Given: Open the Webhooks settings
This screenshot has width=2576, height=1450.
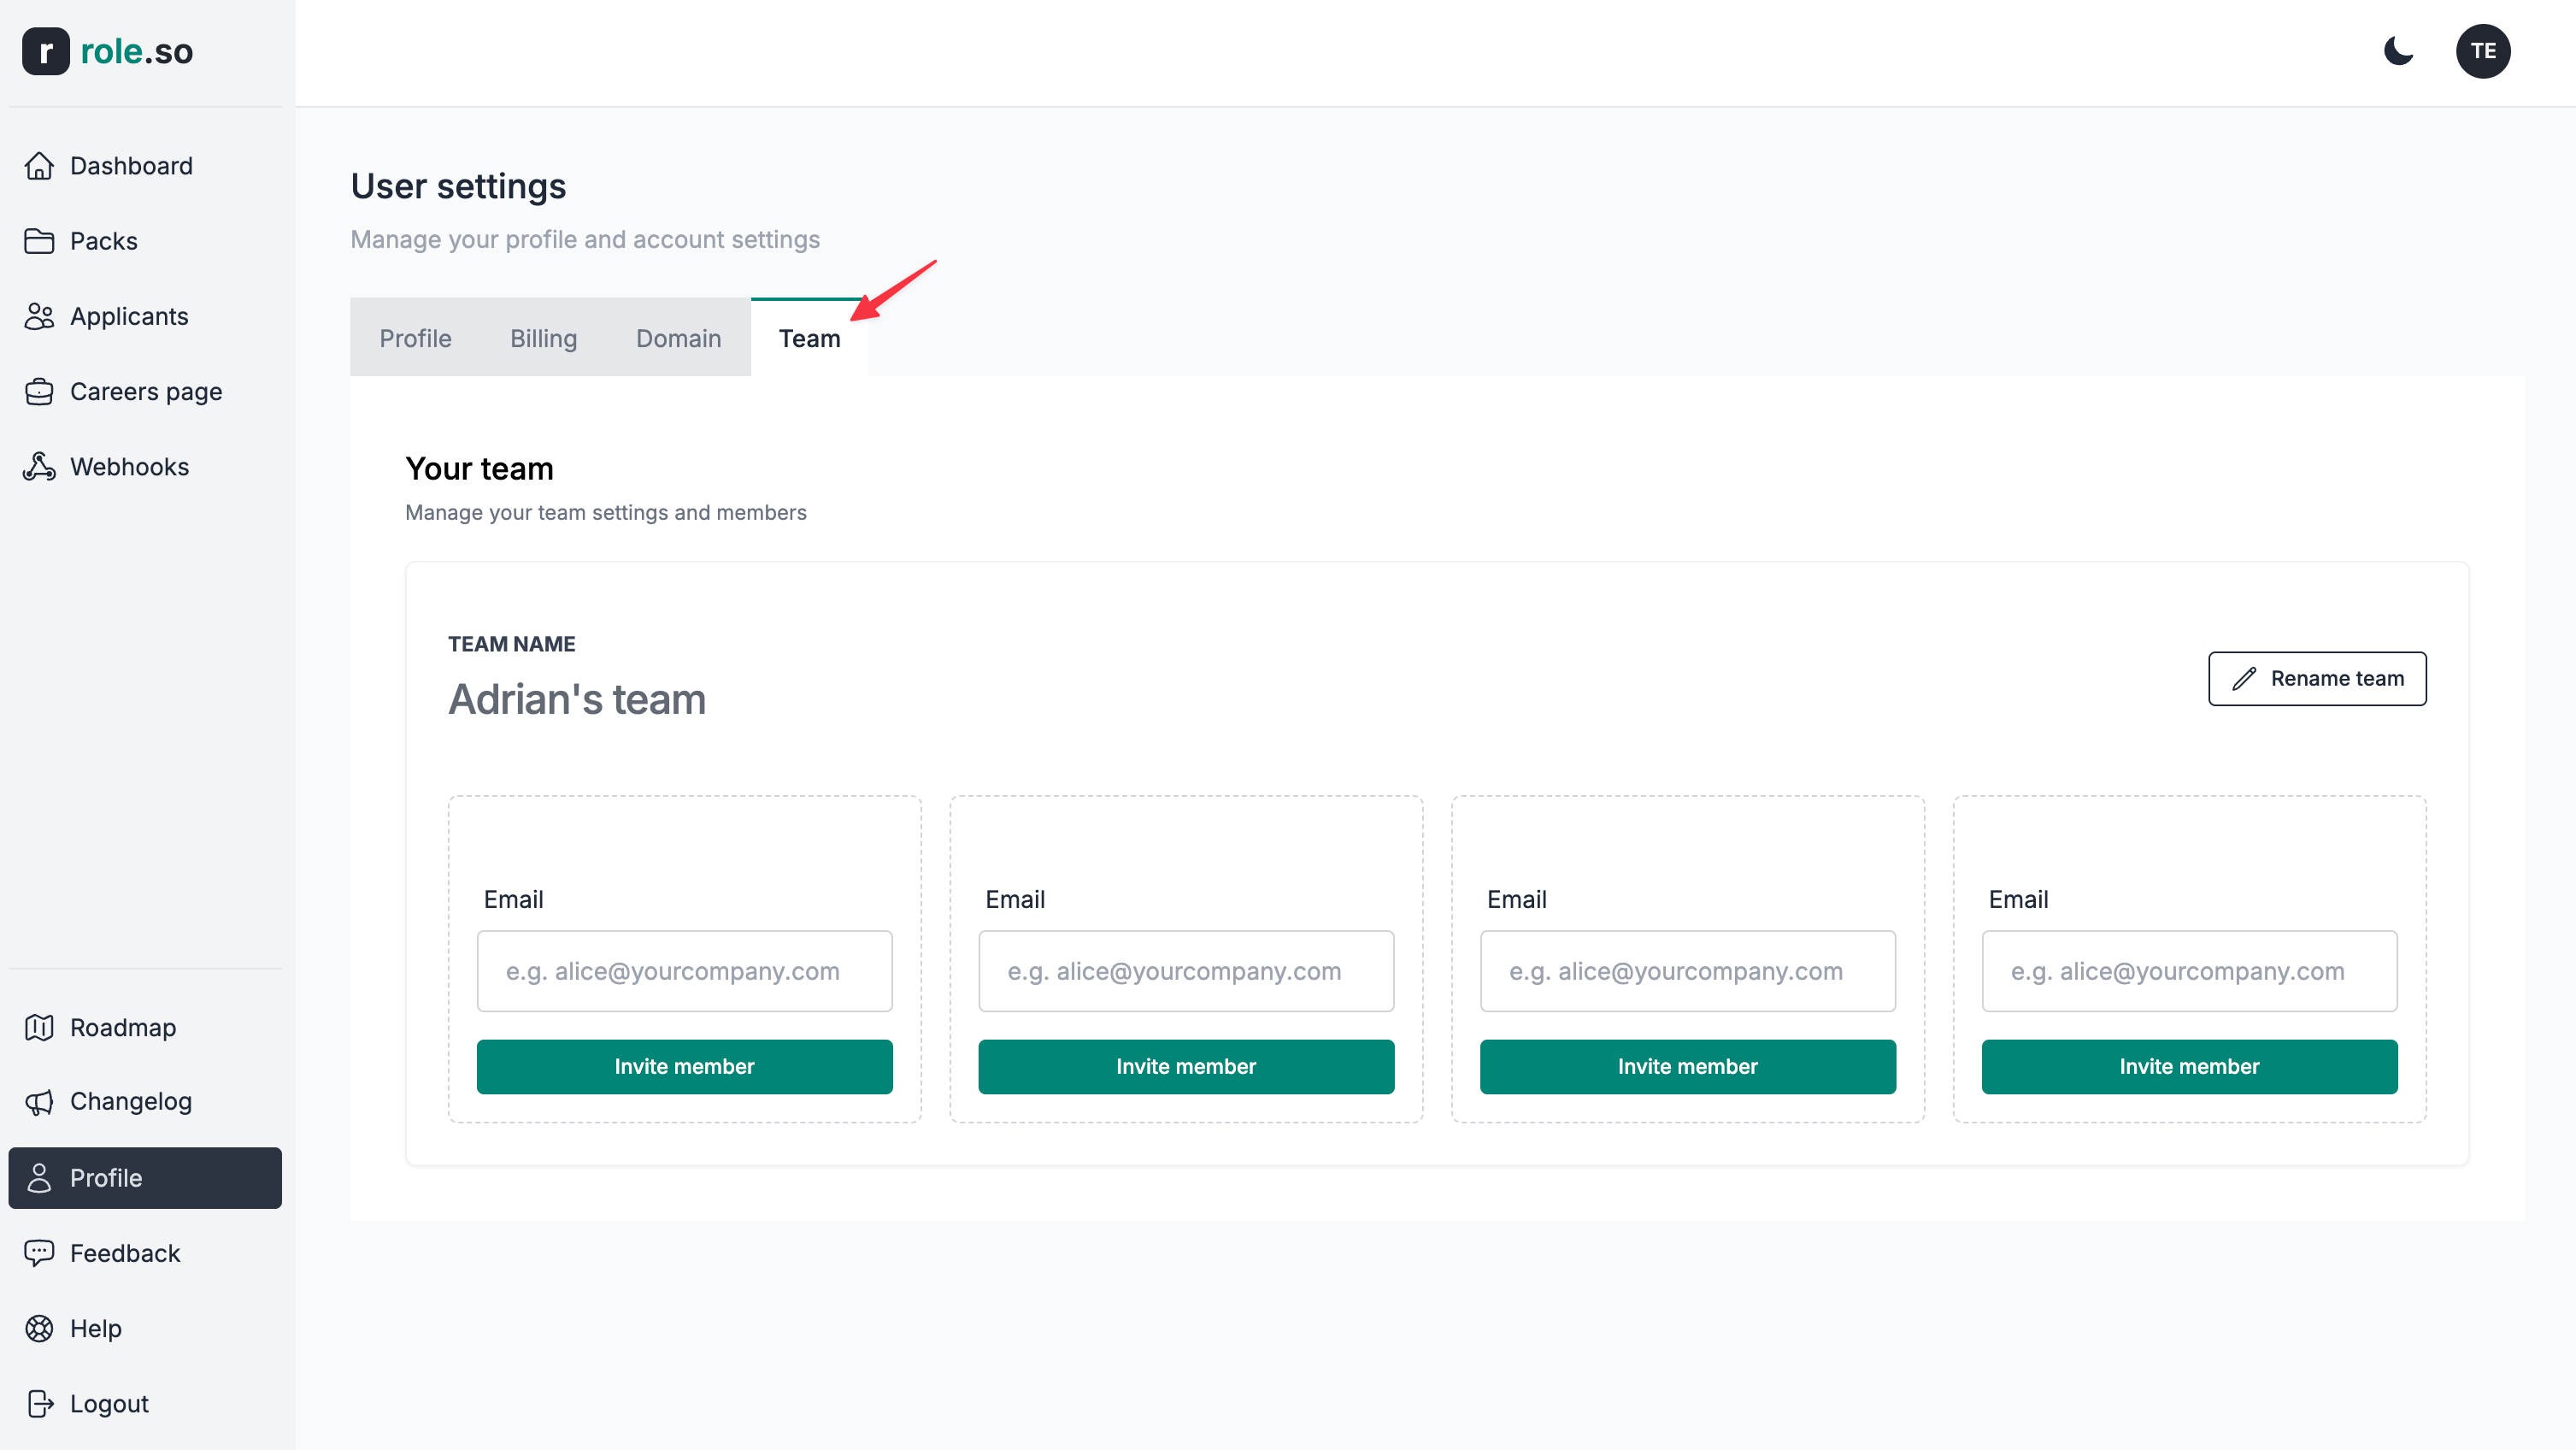Looking at the screenshot, I should click(x=130, y=466).
